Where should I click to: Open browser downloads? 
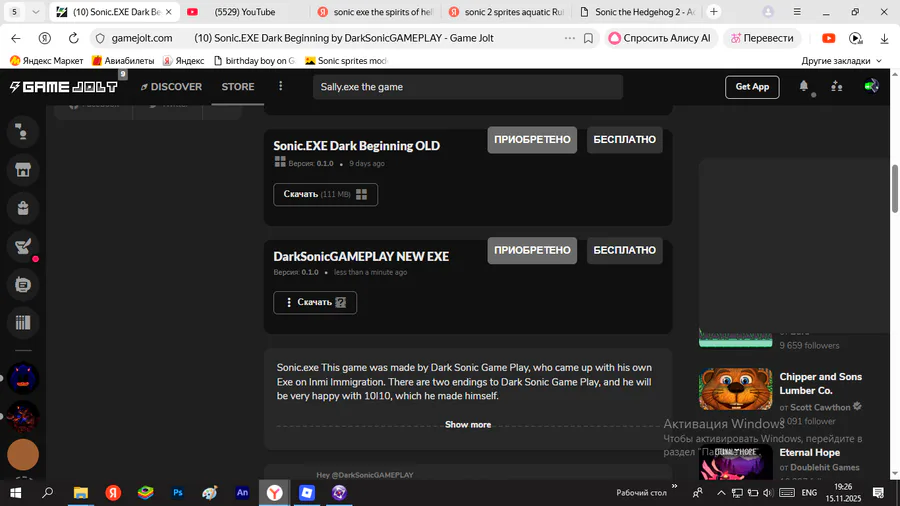tap(884, 38)
